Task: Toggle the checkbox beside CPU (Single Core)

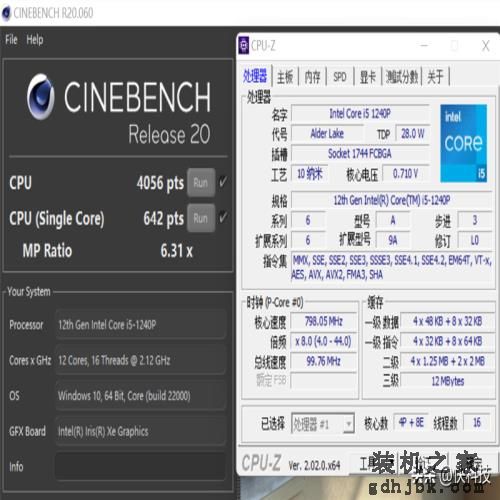Action: click(x=223, y=218)
